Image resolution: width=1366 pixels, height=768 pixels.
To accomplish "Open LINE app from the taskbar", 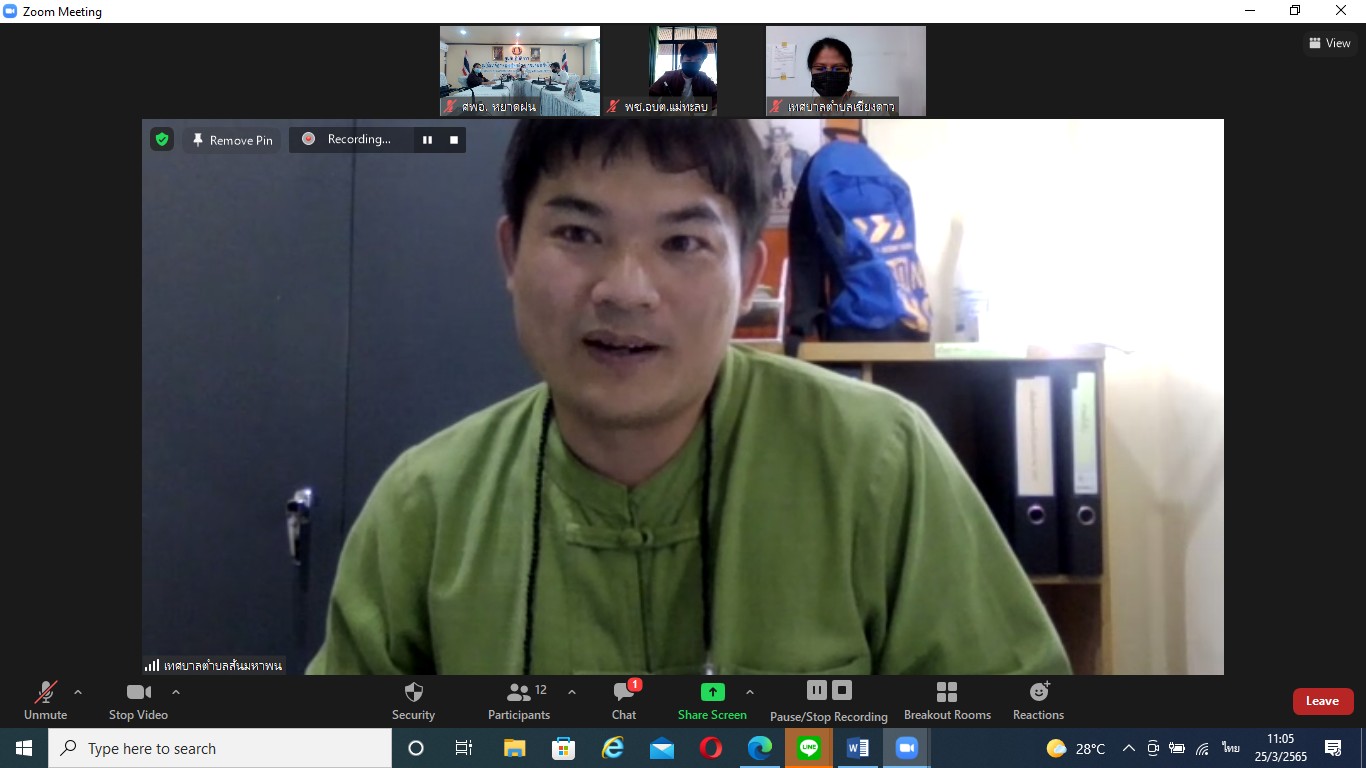I will [x=809, y=748].
